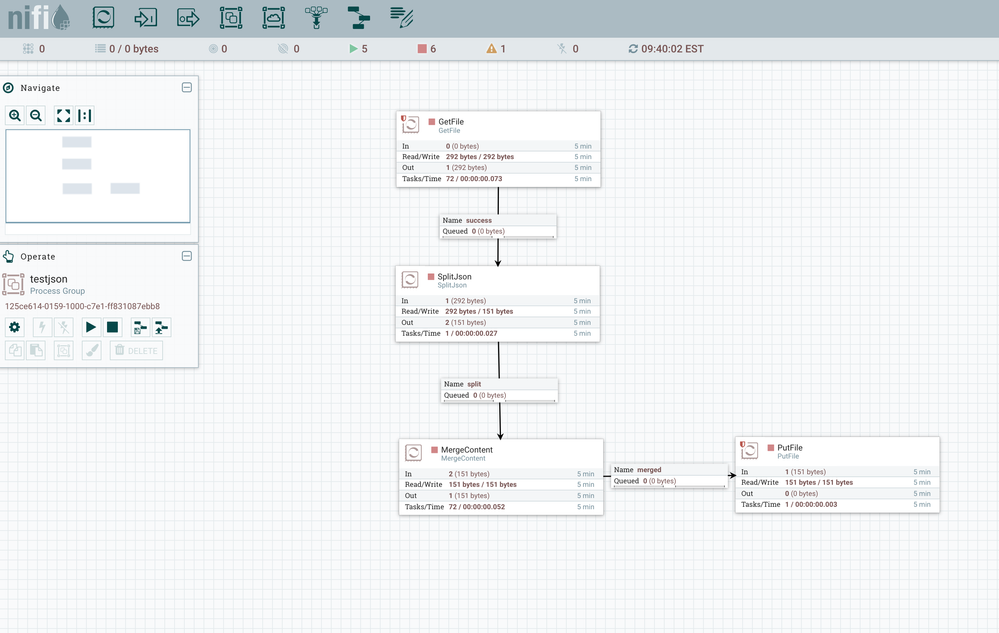Viewport: 999px width, 633px height.
Task: Click the Funnel toolbar icon
Action: pos(316,17)
